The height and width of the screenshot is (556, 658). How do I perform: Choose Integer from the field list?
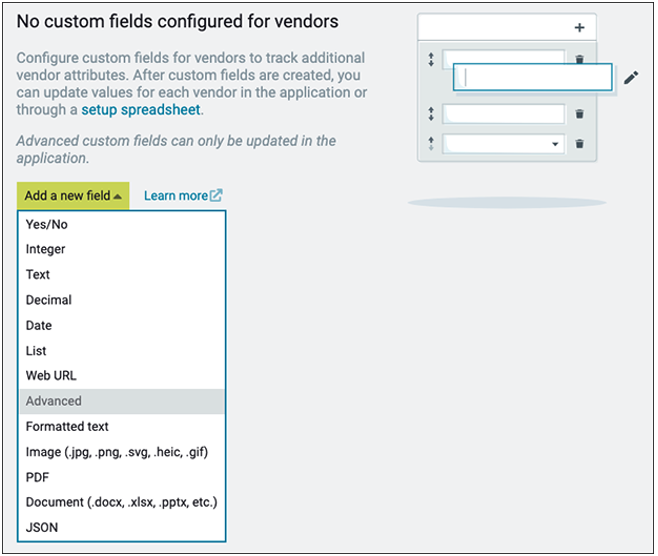(x=46, y=249)
